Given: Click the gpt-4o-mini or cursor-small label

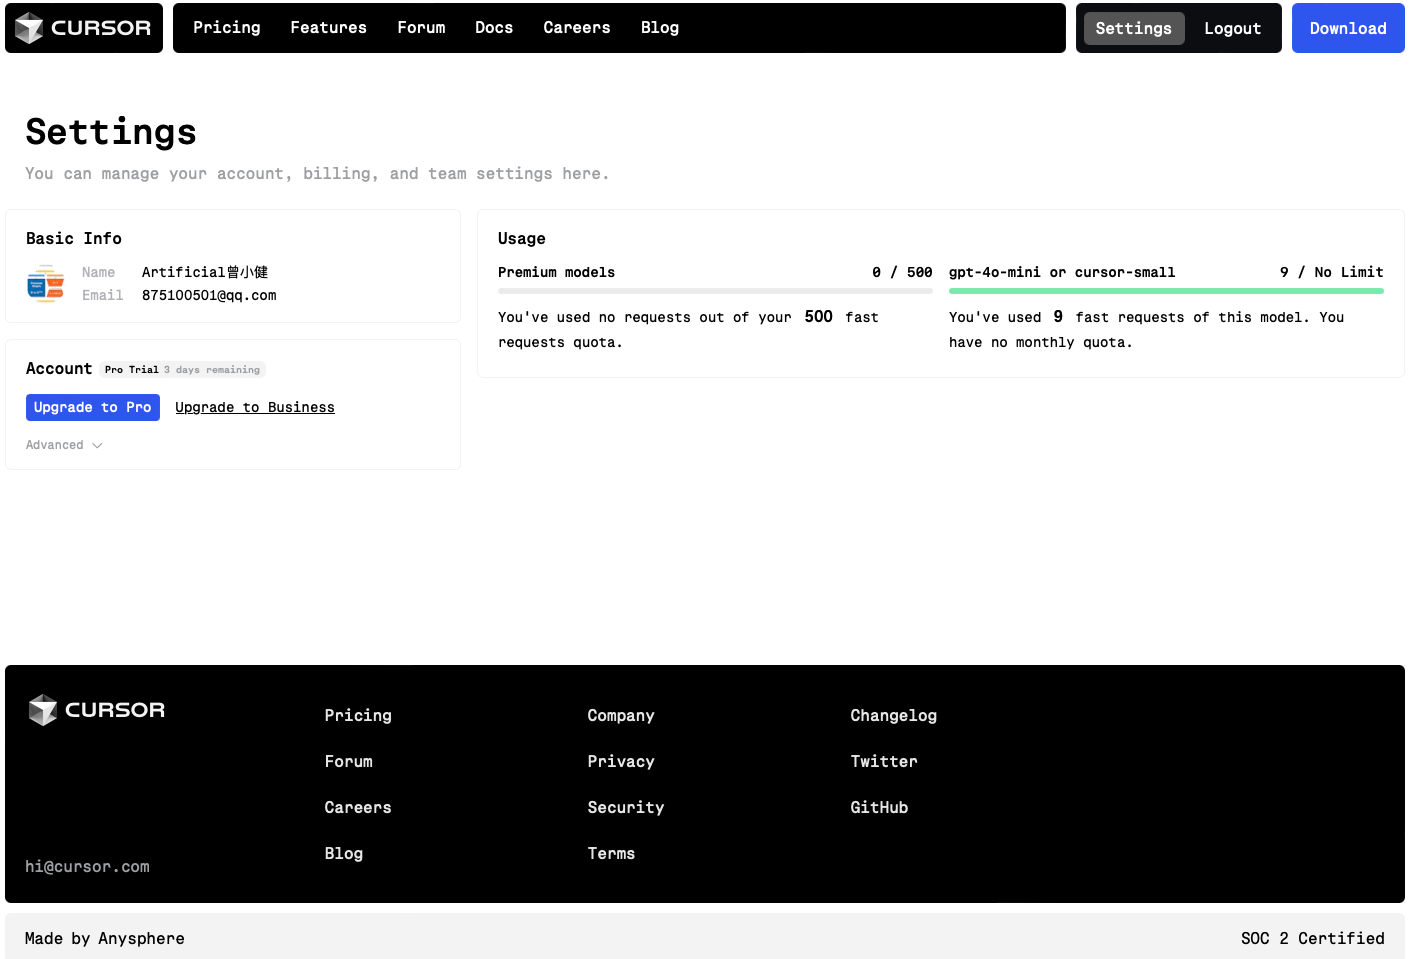Looking at the screenshot, I should 1062,272.
